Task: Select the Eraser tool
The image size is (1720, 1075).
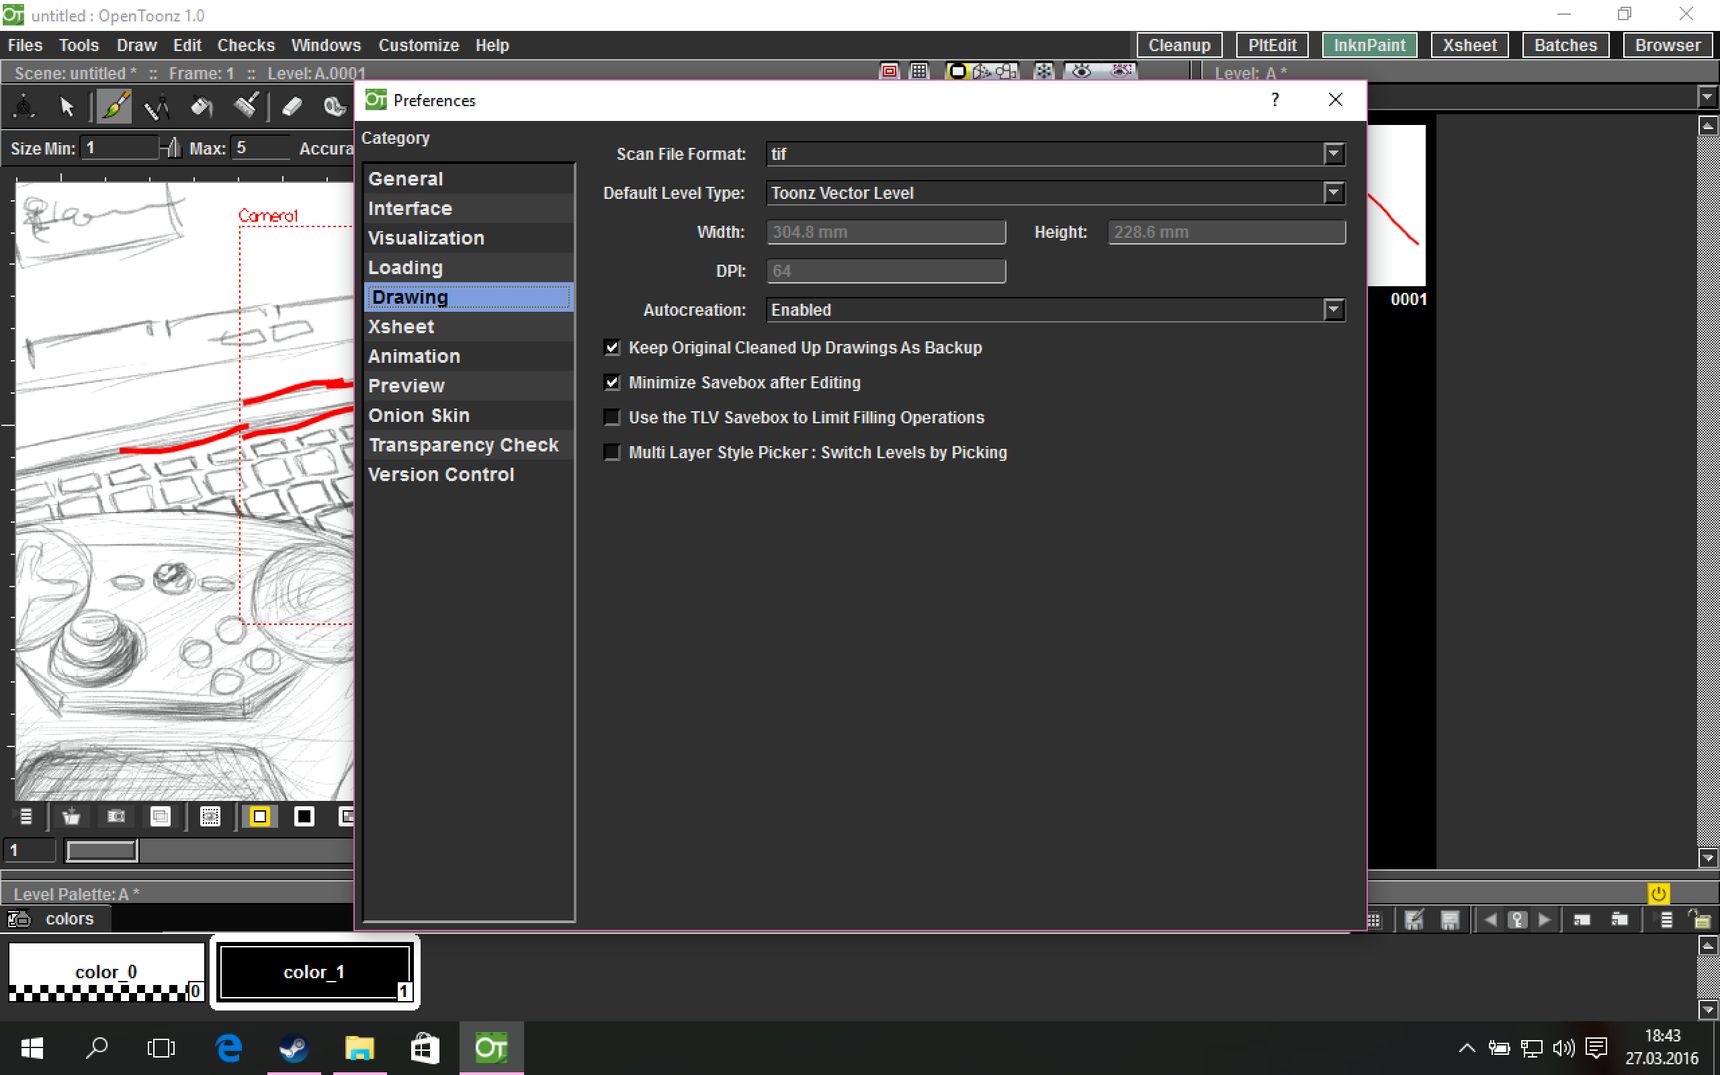Action: (x=292, y=106)
